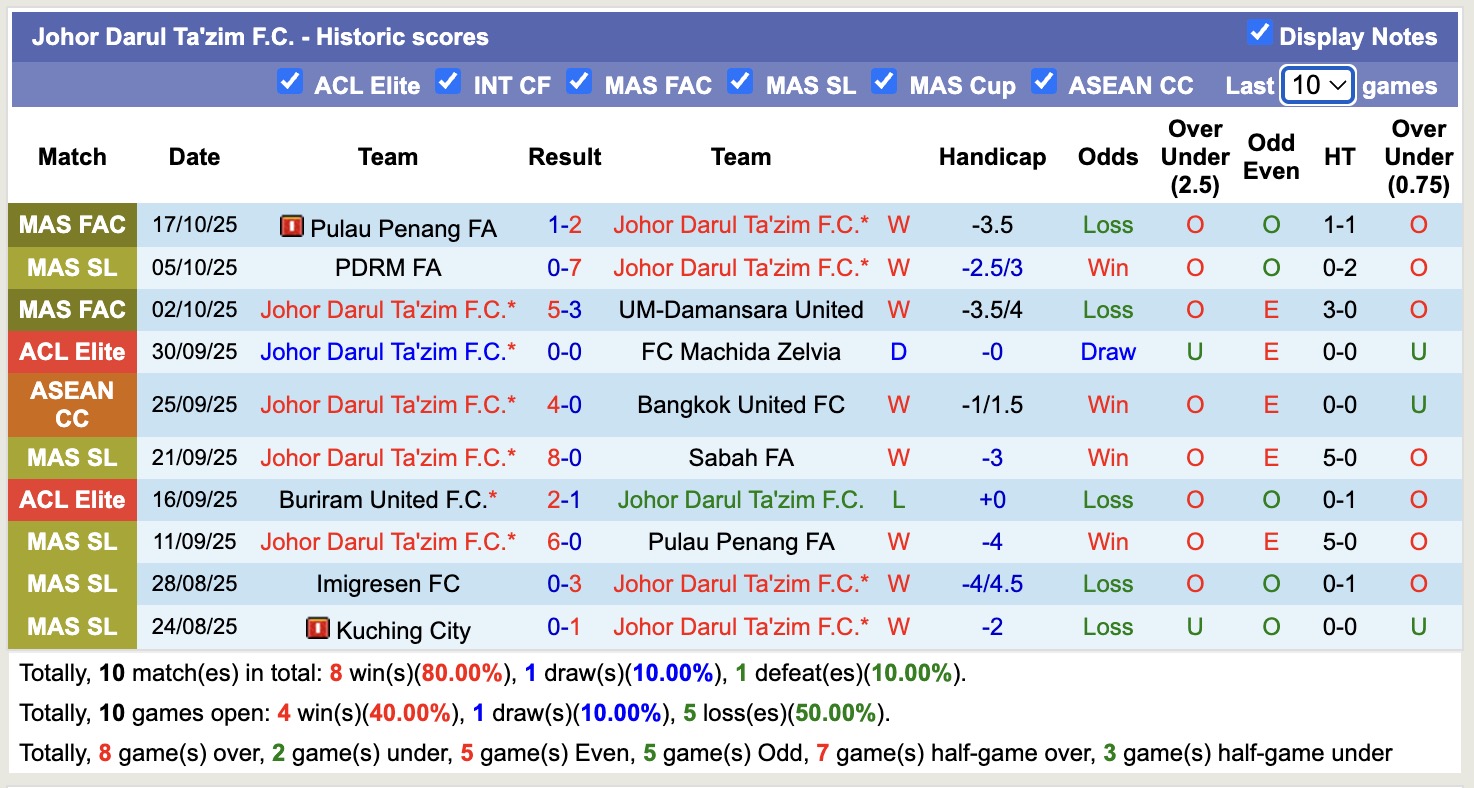Click the FC Machida Zelvia team link

[740, 351]
